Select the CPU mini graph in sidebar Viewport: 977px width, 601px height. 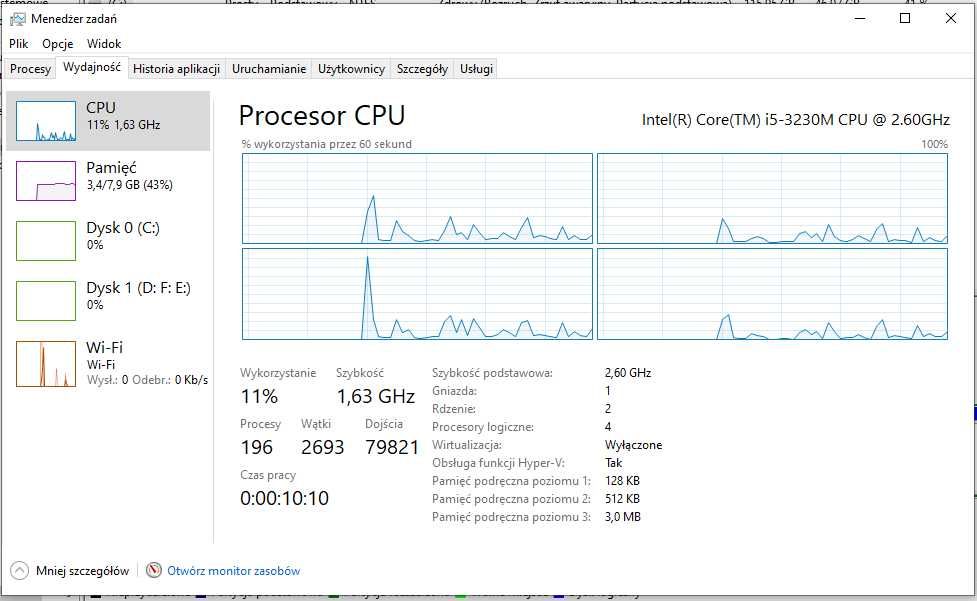[x=46, y=121]
